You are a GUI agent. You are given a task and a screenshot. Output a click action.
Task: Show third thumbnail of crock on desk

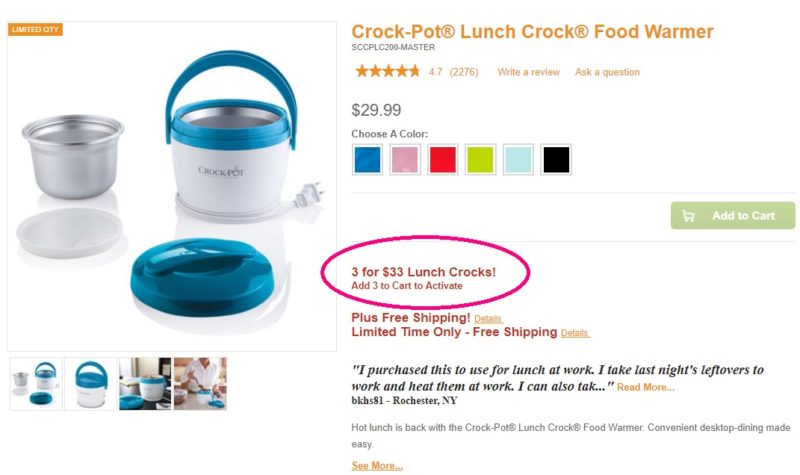point(145,384)
